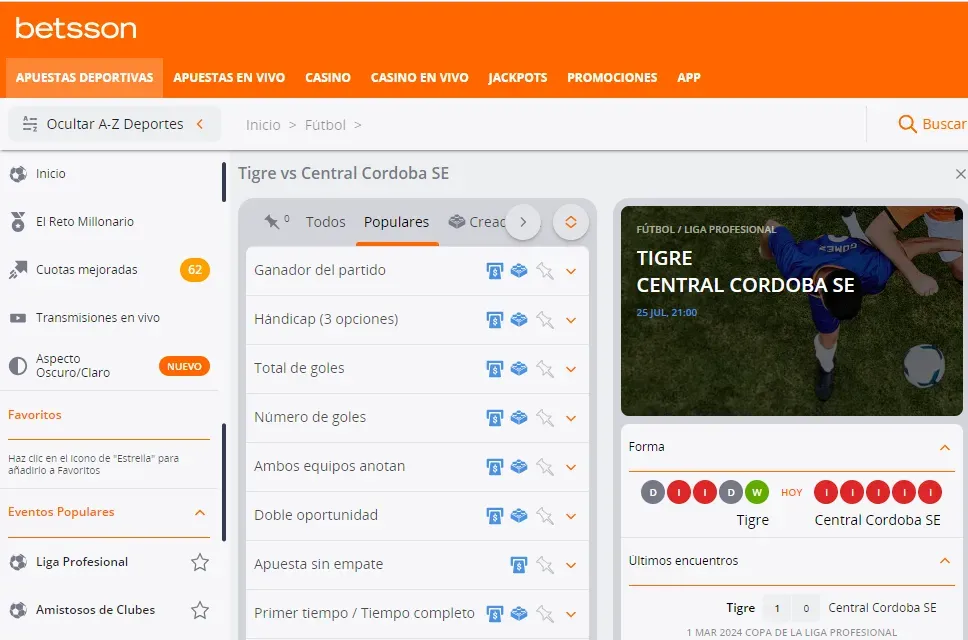Image resolution: width=968 pixels, height=640 pixels.
Task: Open the Casino en vivo menu
Action: pos(419,77)
